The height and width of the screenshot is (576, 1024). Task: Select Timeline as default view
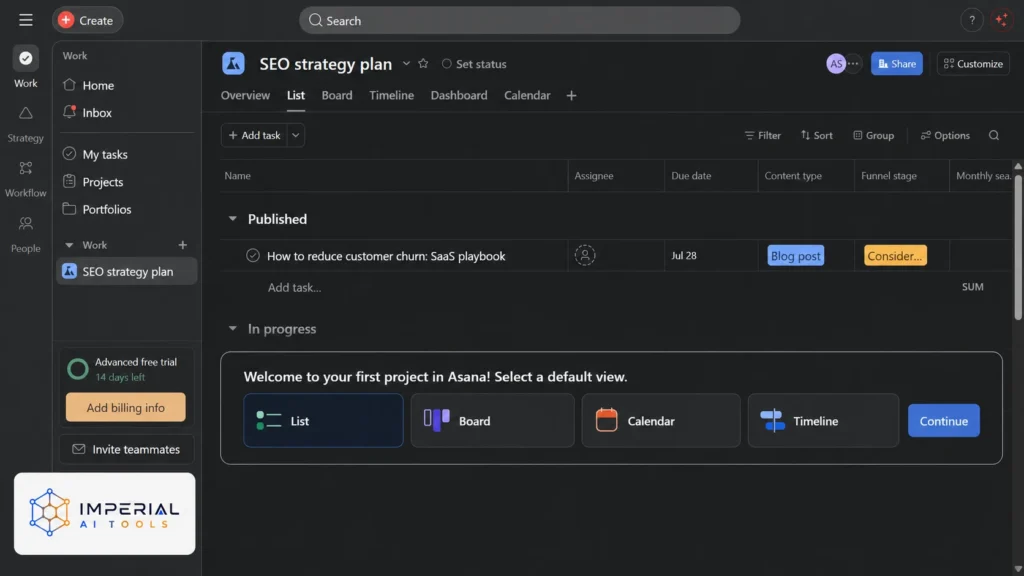pos(823,421)
